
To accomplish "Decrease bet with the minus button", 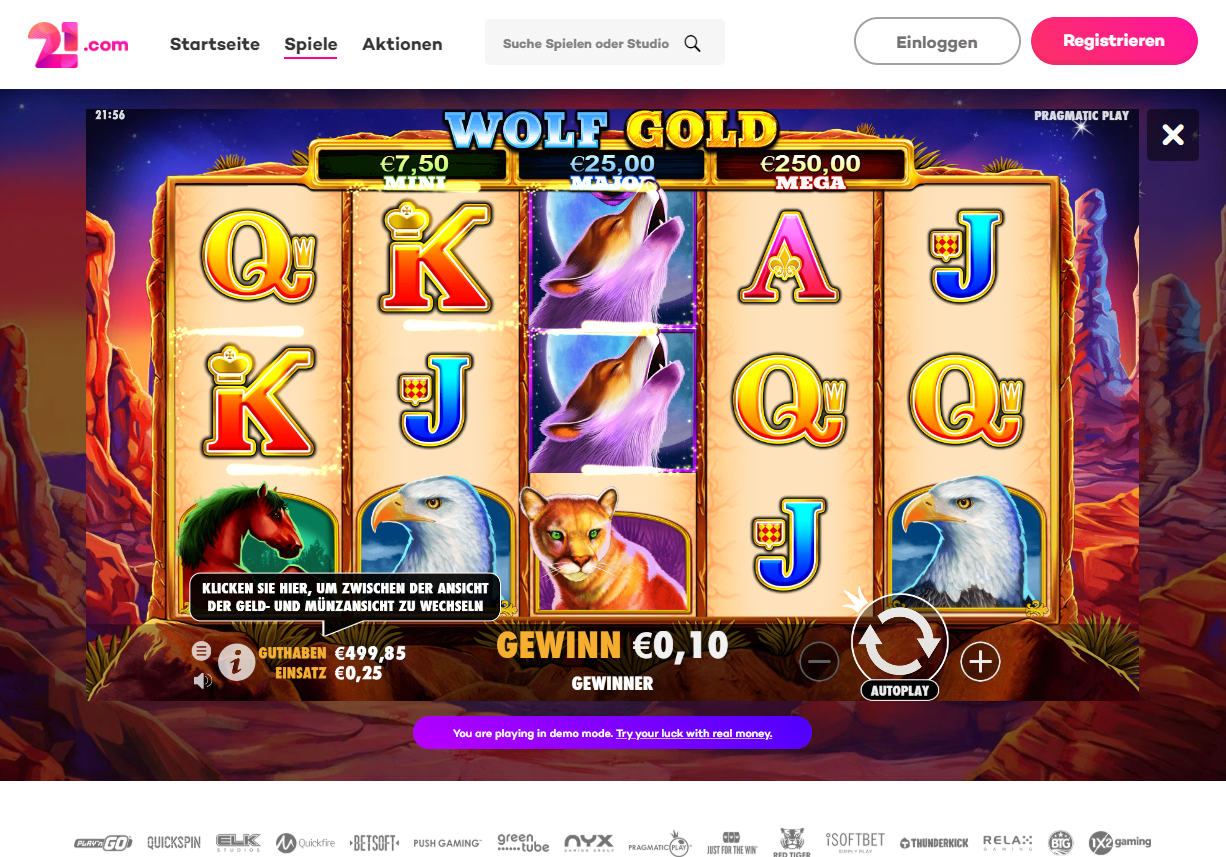I will 819,661.
